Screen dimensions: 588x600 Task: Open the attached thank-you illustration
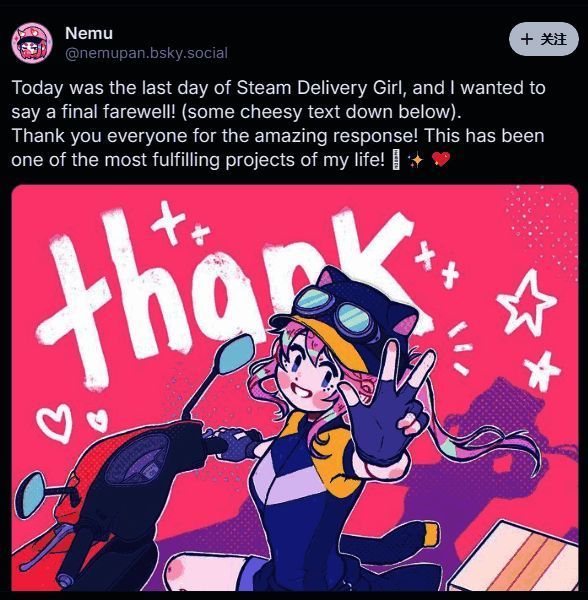tap(295, 388)
